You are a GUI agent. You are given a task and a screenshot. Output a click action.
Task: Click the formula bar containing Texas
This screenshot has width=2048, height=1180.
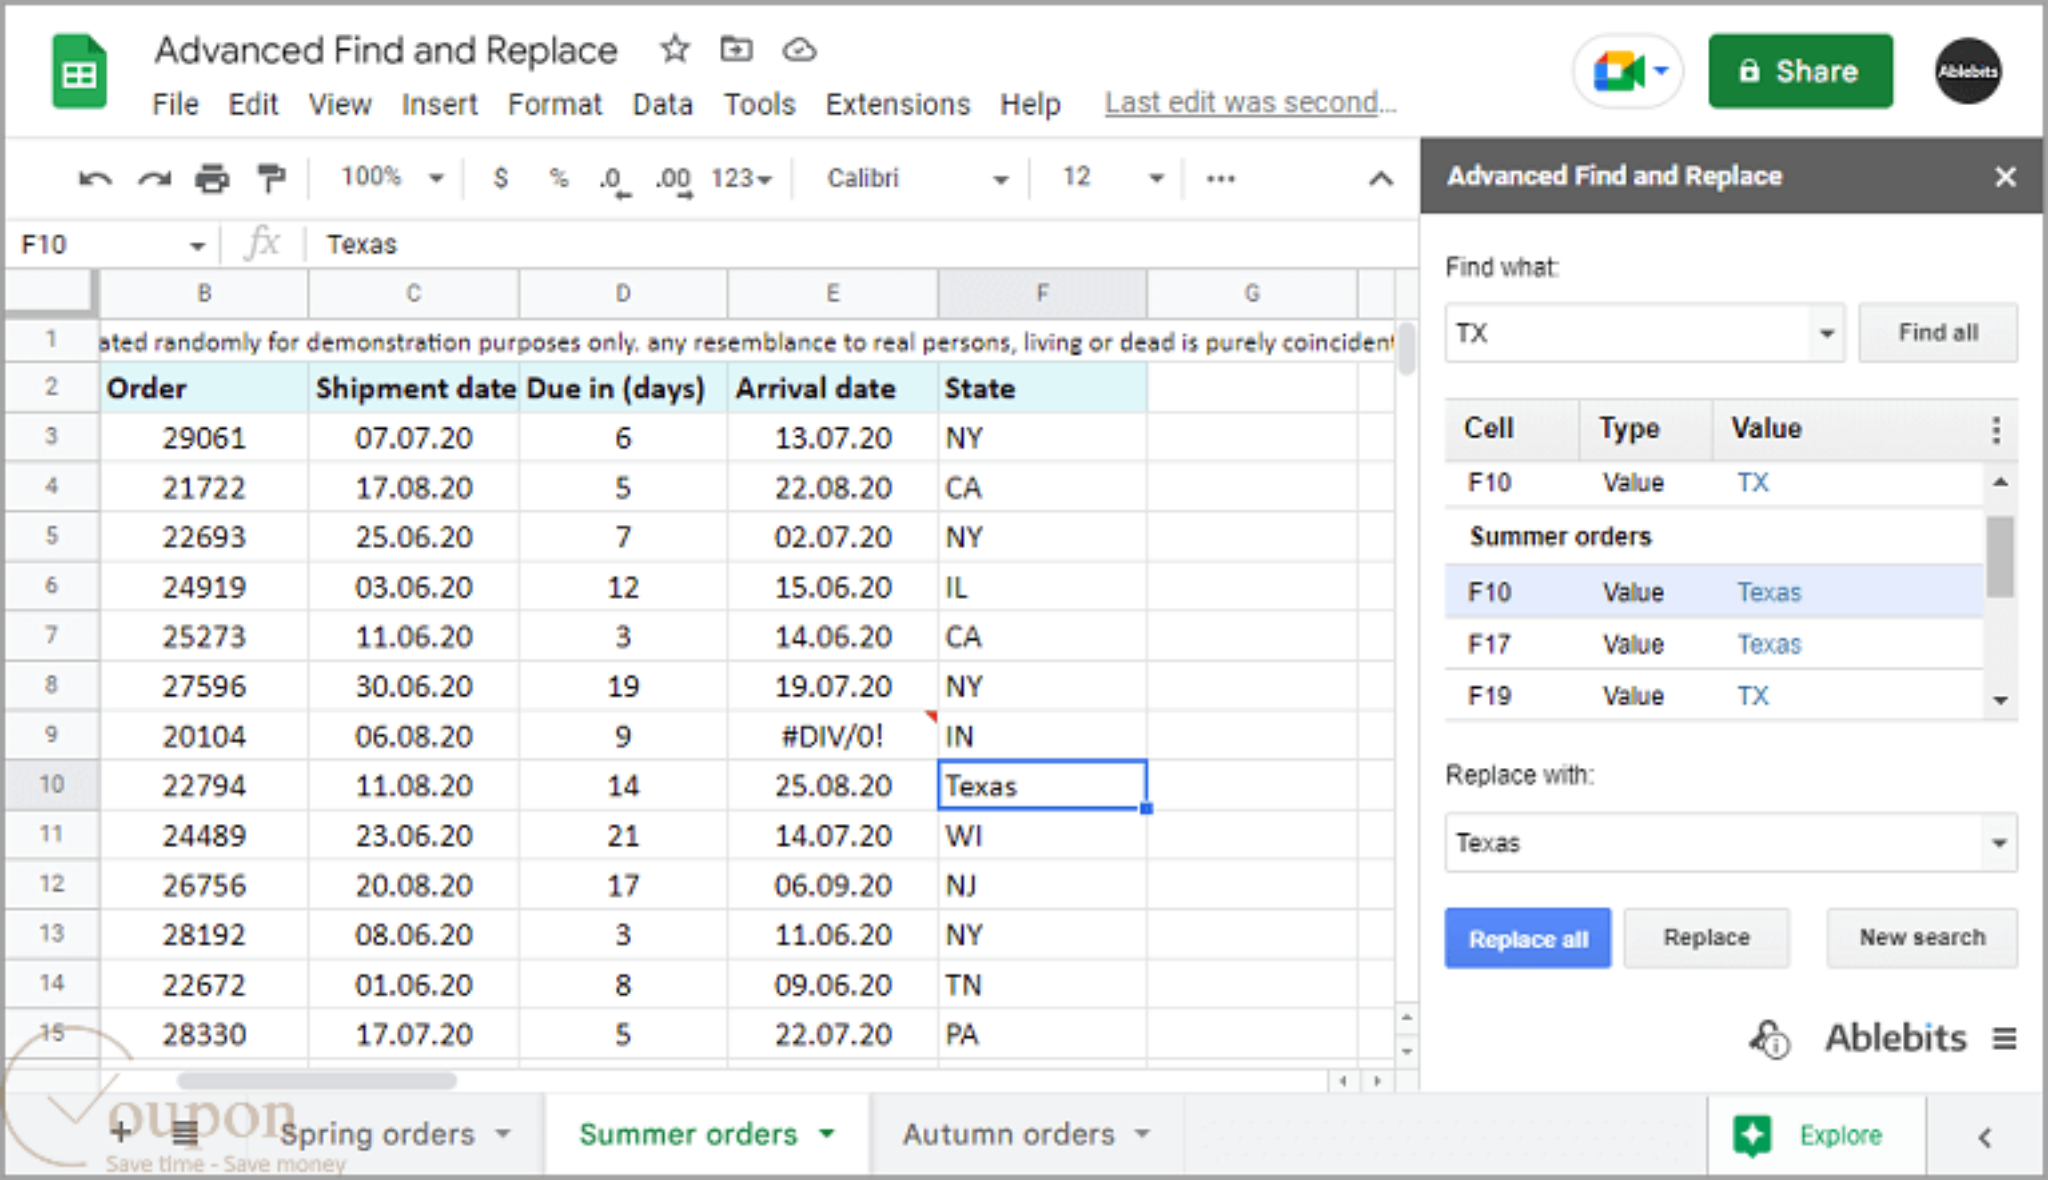coord(860,245)
